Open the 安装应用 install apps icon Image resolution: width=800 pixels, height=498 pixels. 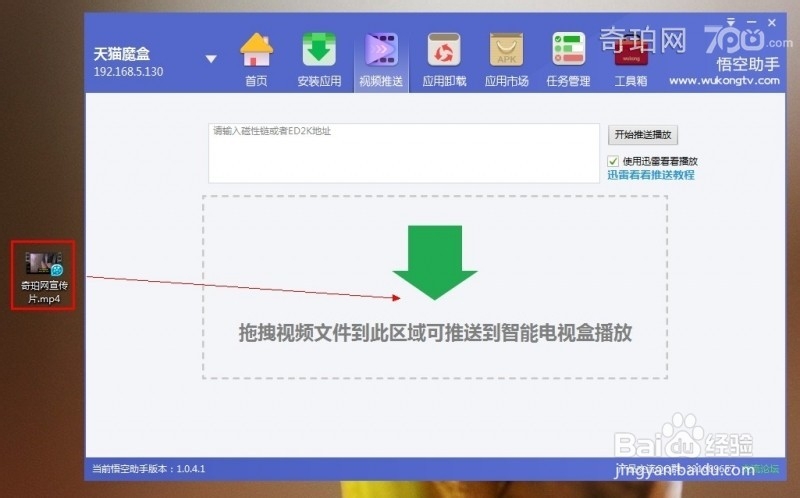point(319,60)
